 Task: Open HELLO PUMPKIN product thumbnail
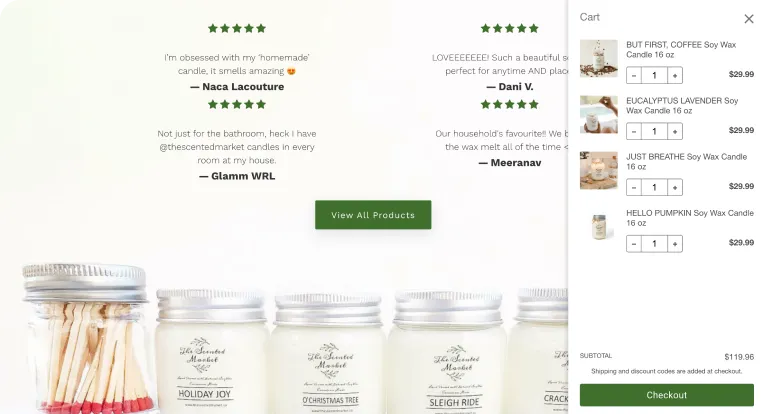(599, 227)
